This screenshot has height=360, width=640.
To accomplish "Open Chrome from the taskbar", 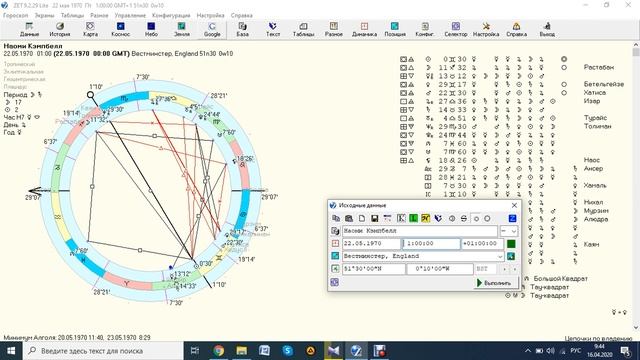I will 219,351.
